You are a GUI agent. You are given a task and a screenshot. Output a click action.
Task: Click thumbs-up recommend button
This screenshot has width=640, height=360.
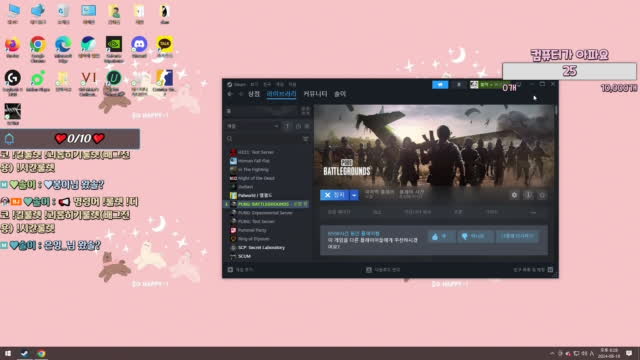[x=441, y=236]
